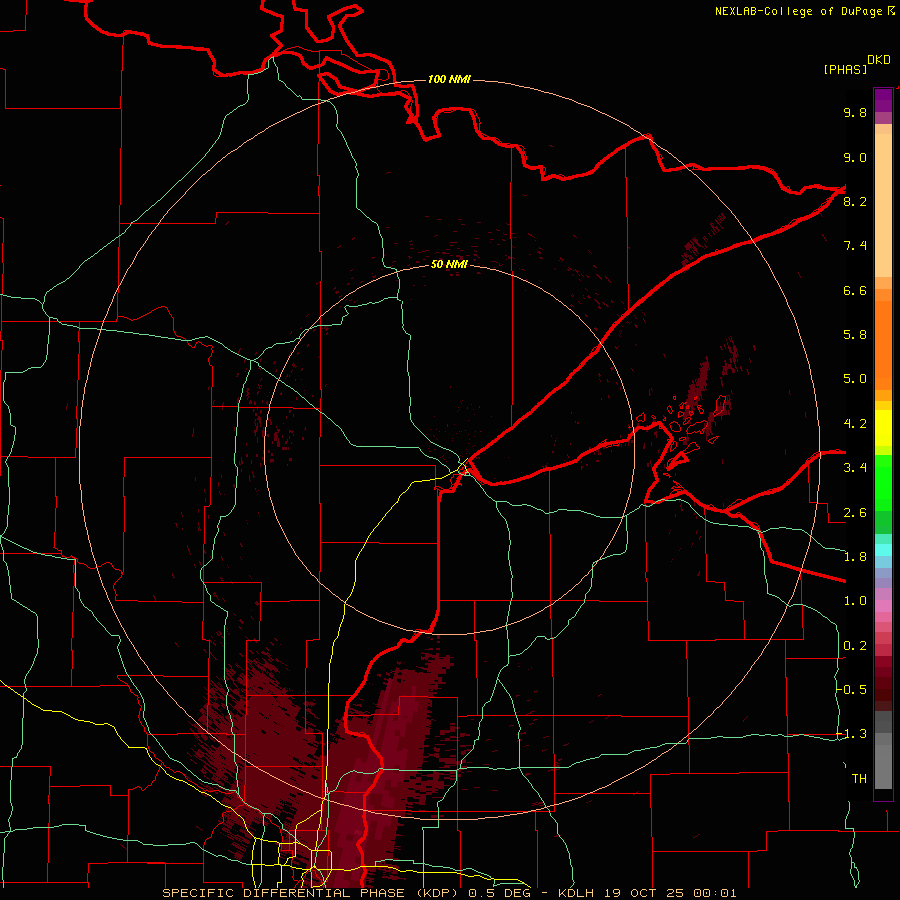Pick the bright green segment of the color bar
This screenshot has height=900, width=900.
point(883,482)
